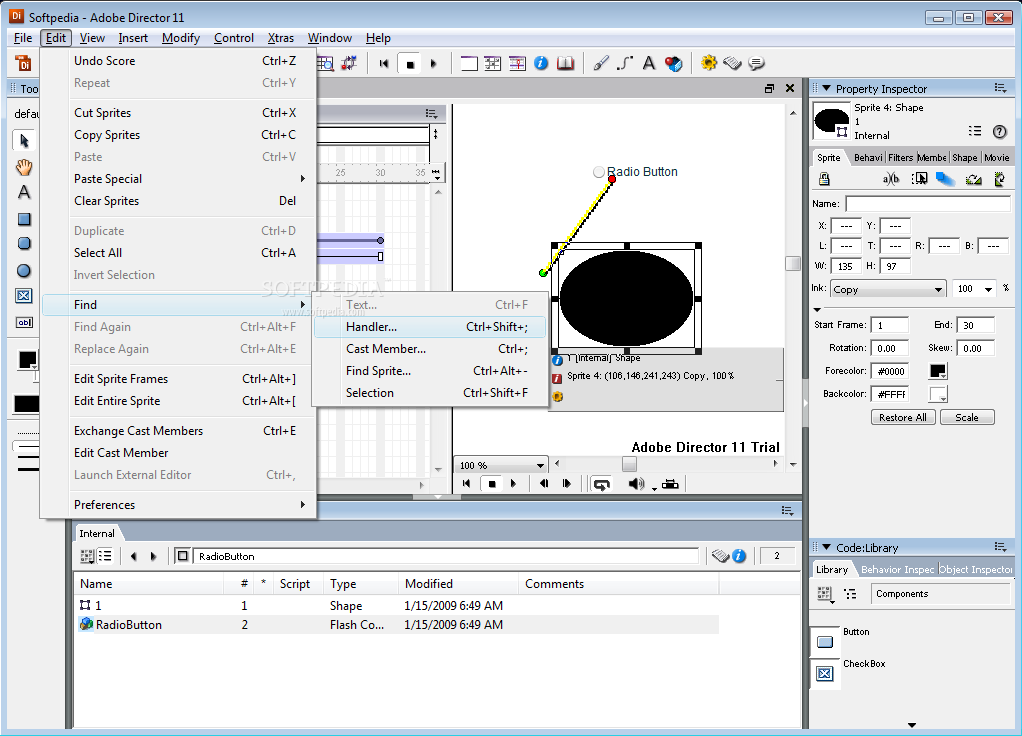The width and height of the screenshot is (1022, 736).
Task: Open the Backcolor white swatch
Action: click(937, 394)
